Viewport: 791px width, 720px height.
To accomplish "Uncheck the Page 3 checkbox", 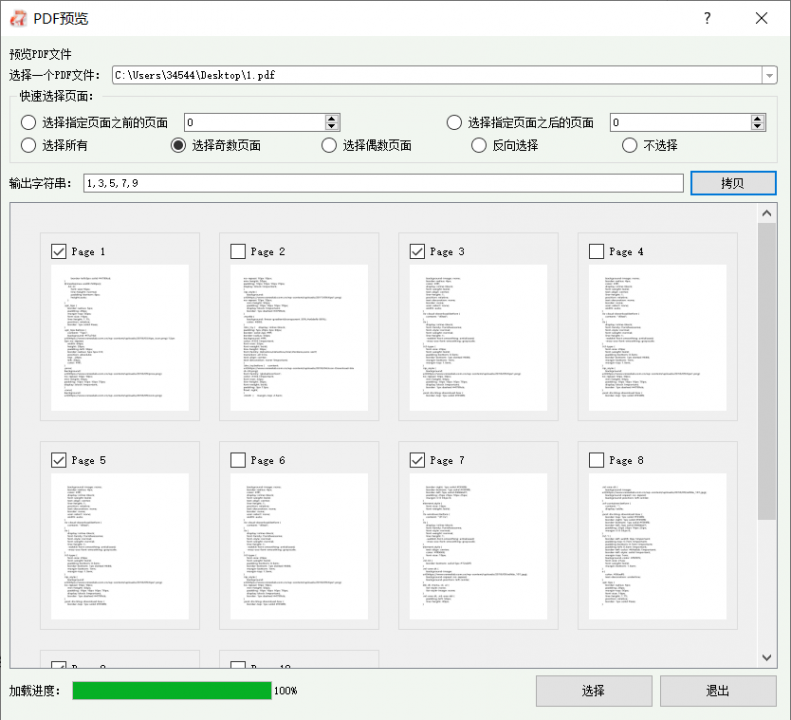I will pos(417,251).
